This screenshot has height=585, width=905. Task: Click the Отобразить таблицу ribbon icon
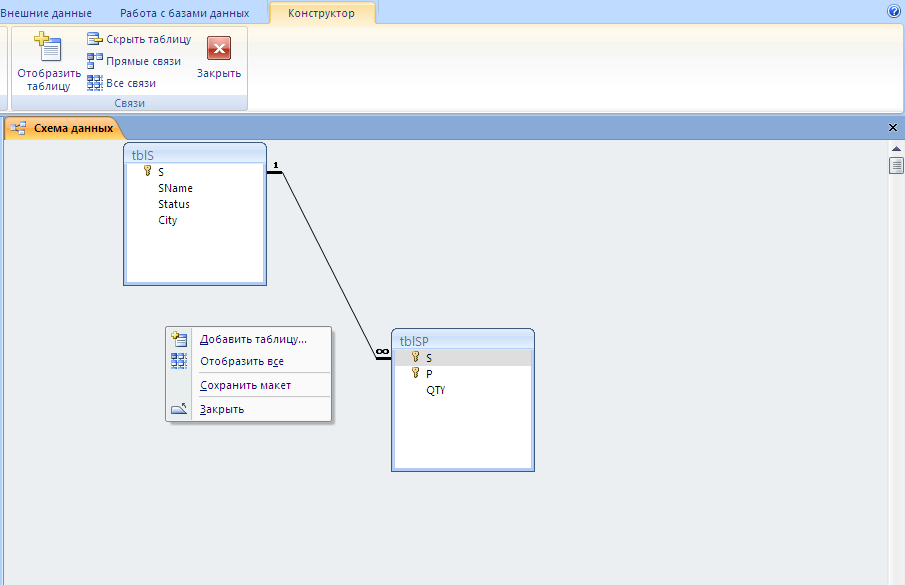(48, 47)
